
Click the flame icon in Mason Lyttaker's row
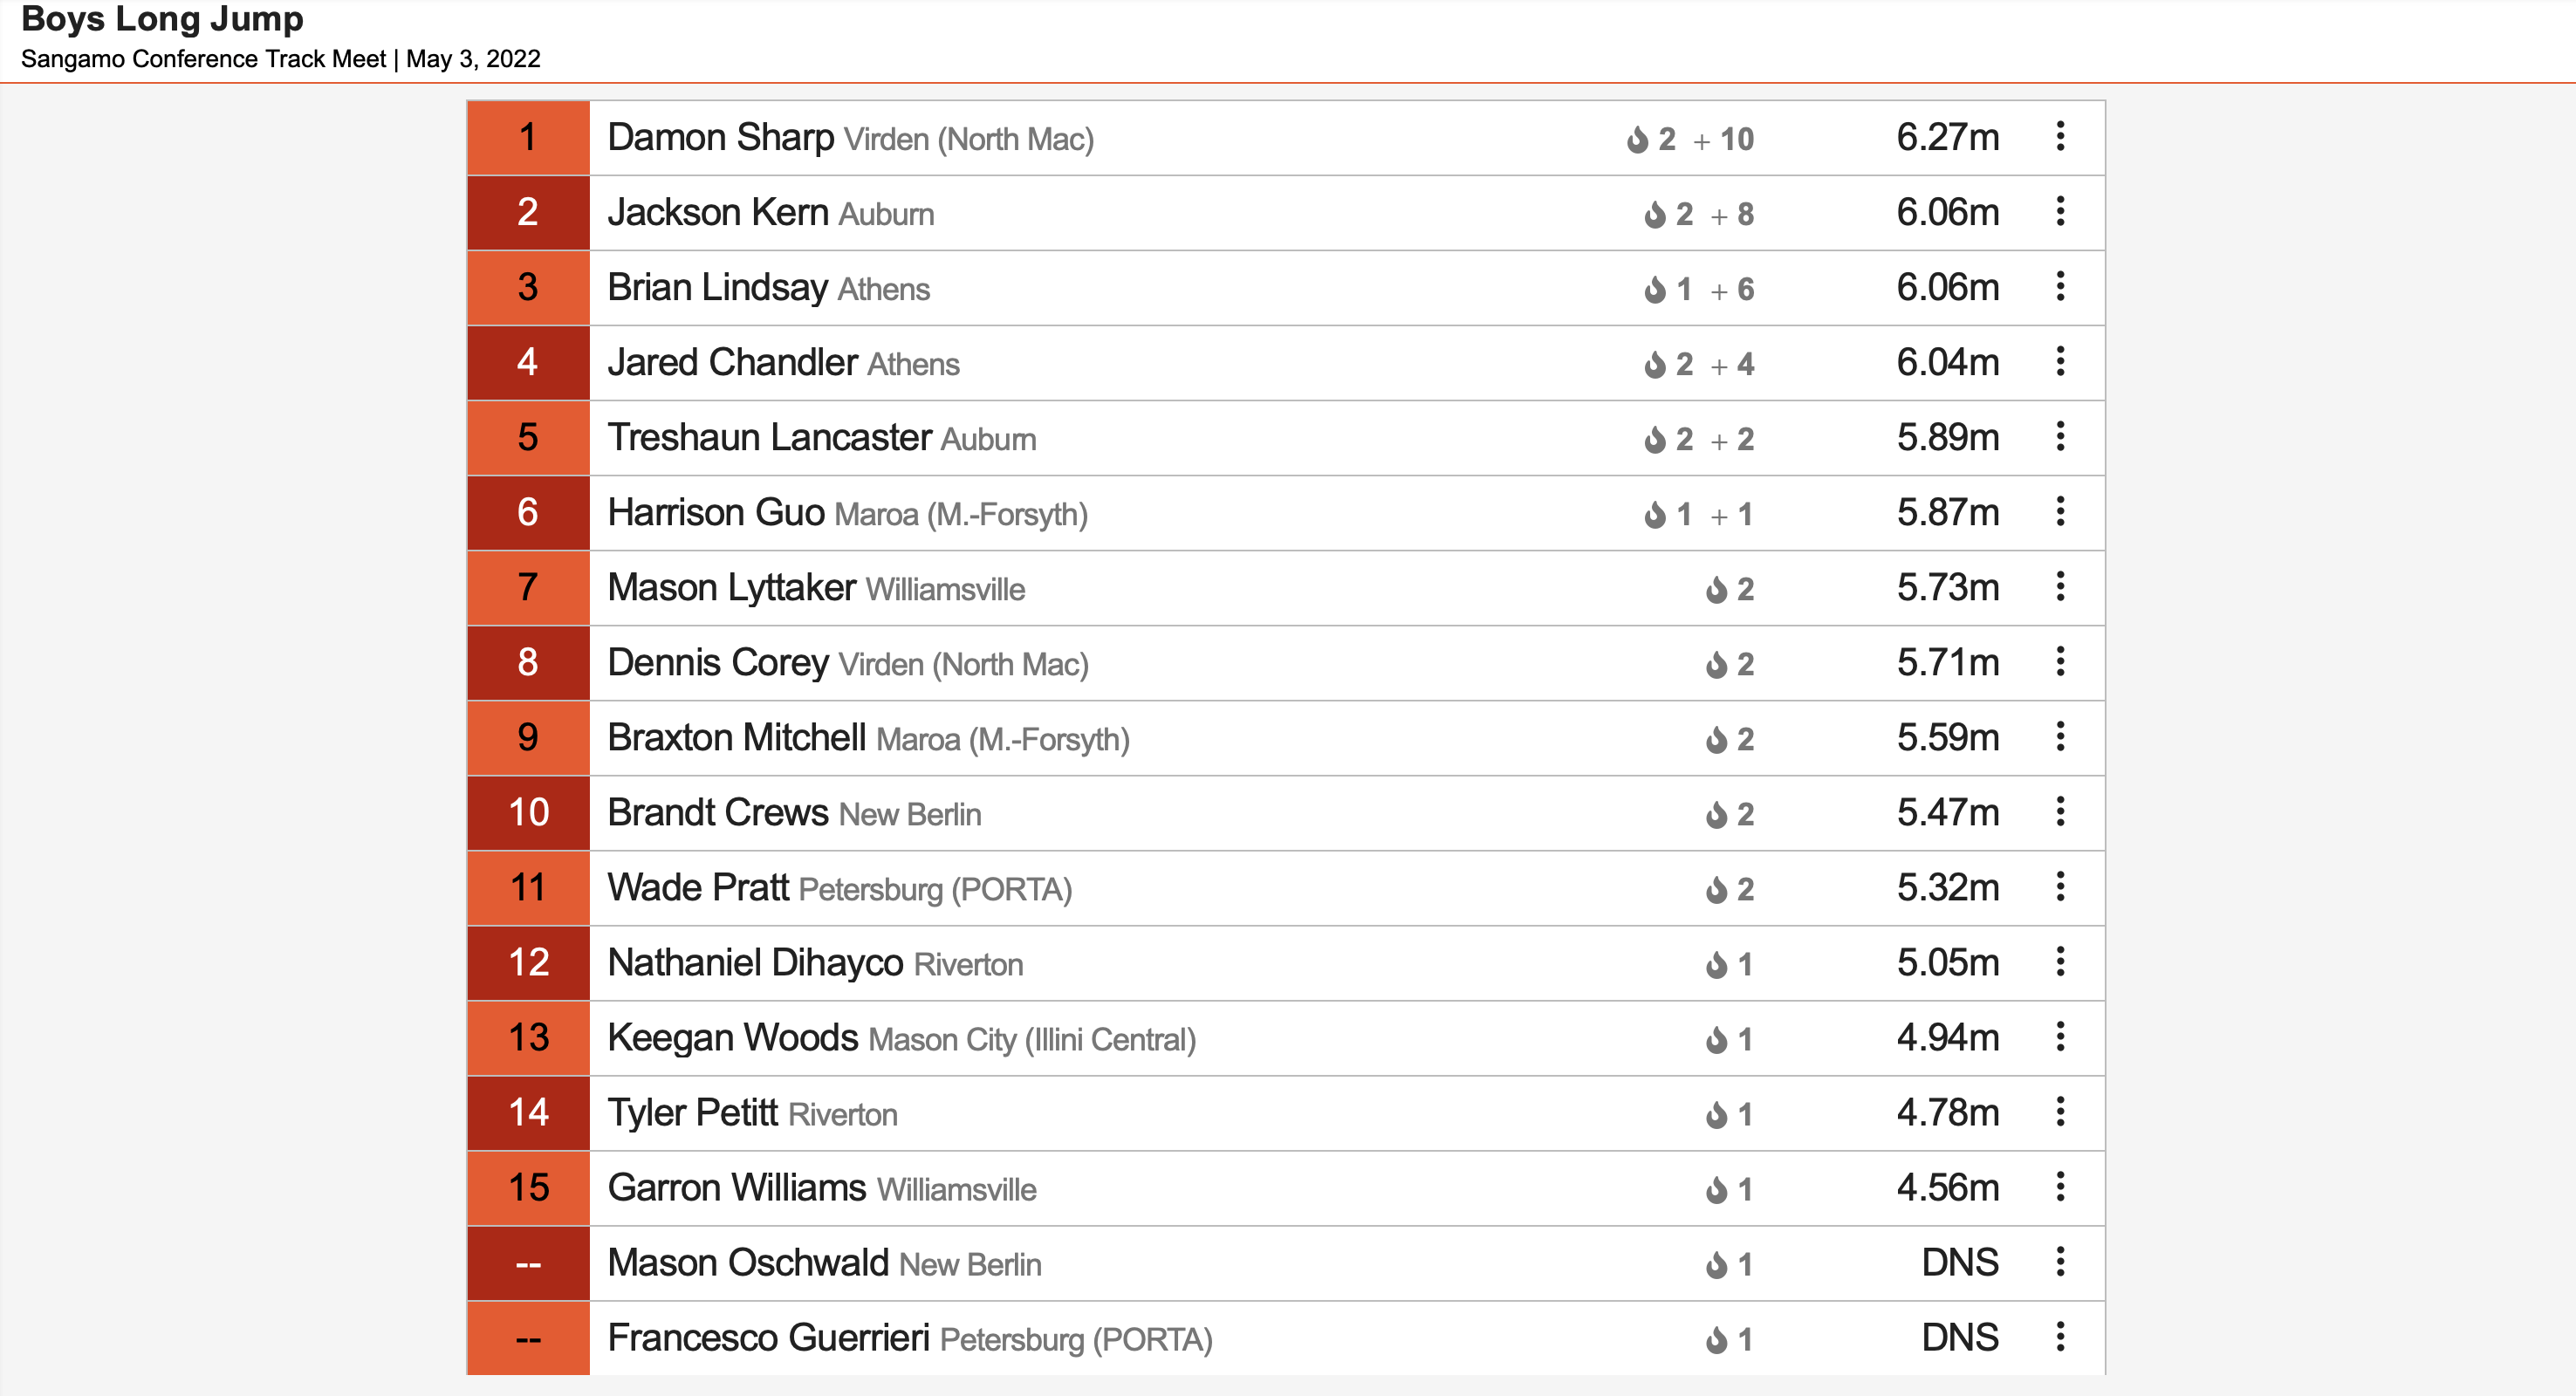tap(1716, 589)
